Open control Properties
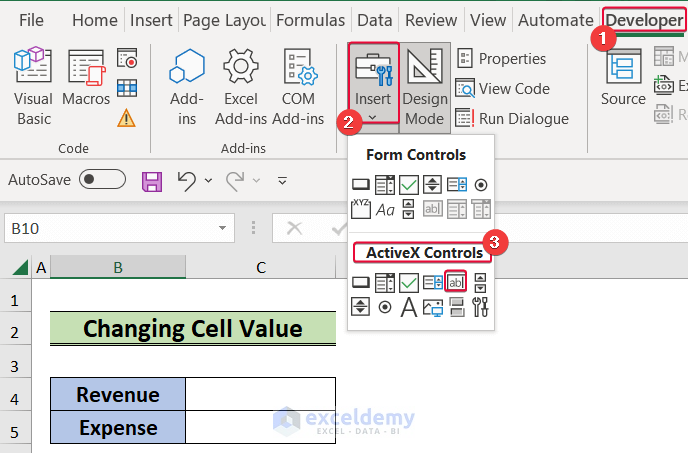This screenshot has height=453, width=688. tap(502, 58)
